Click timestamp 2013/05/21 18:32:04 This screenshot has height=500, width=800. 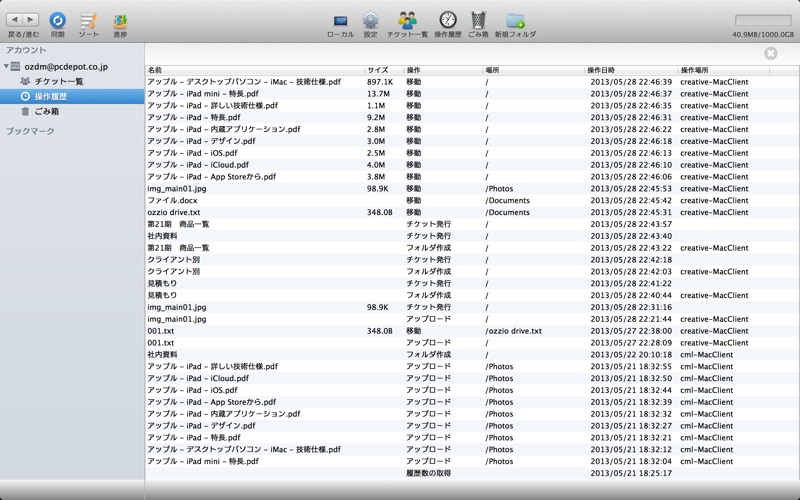(631, 462)
